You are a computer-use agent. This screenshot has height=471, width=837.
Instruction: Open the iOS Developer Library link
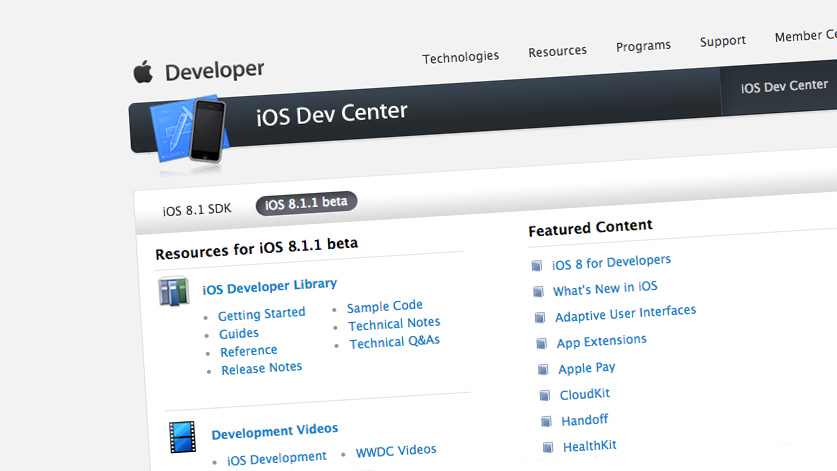click(x=270, y=287)
